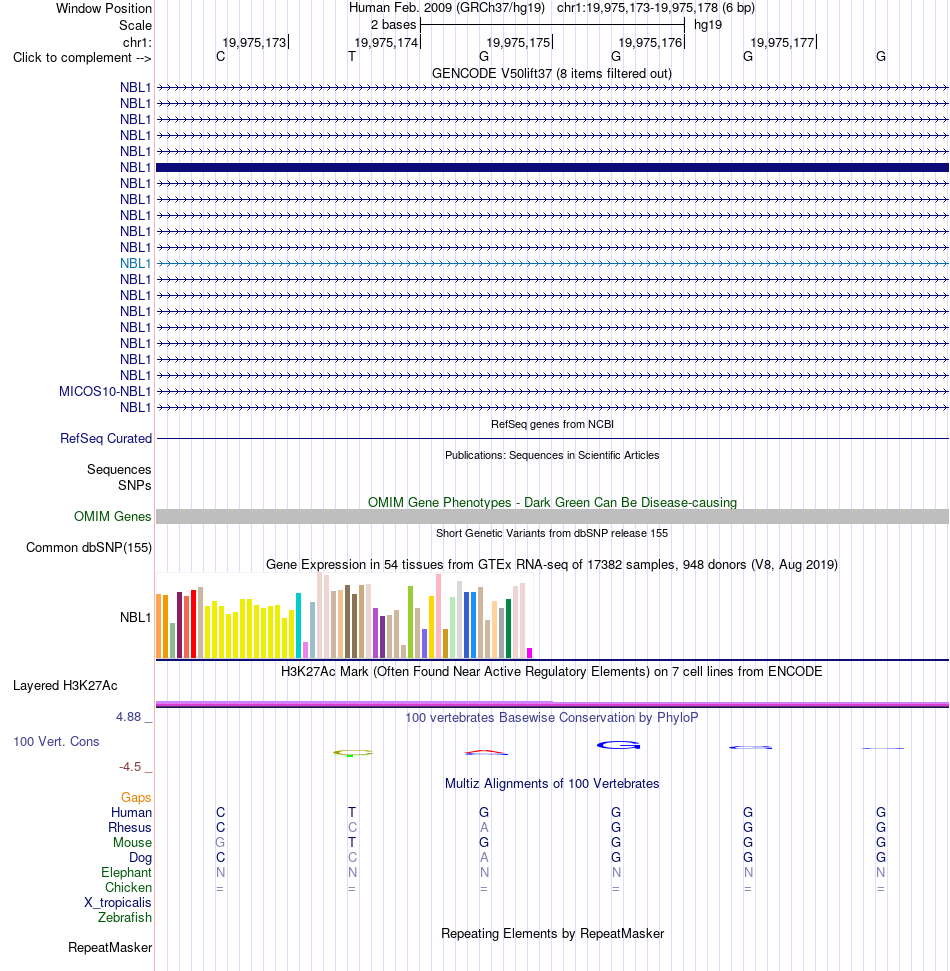The width and height of the screenshot is (950, 971).
Task: Click the olive T PhyloP logo
Action: 353,753
